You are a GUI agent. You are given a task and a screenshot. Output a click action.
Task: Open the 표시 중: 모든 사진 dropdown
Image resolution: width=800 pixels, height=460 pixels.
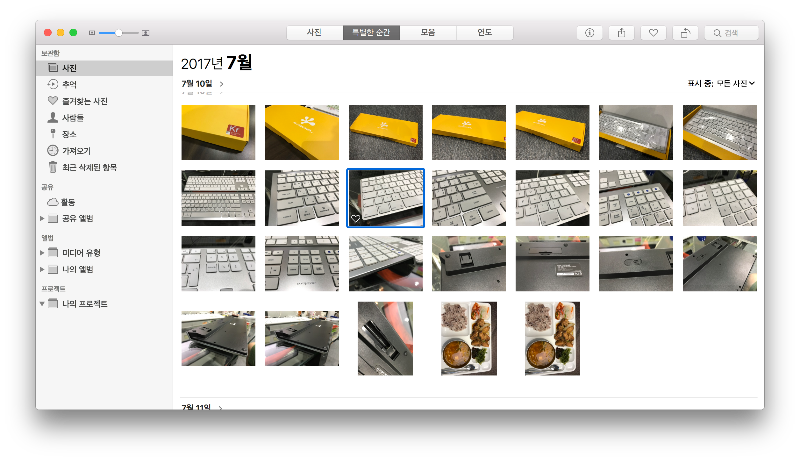point(721,83)
